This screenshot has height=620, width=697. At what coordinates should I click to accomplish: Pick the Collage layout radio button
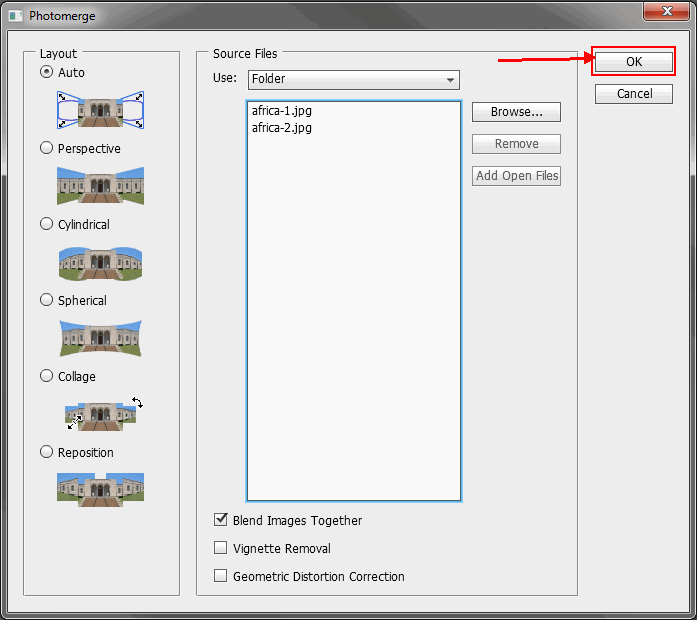point(46,376)
